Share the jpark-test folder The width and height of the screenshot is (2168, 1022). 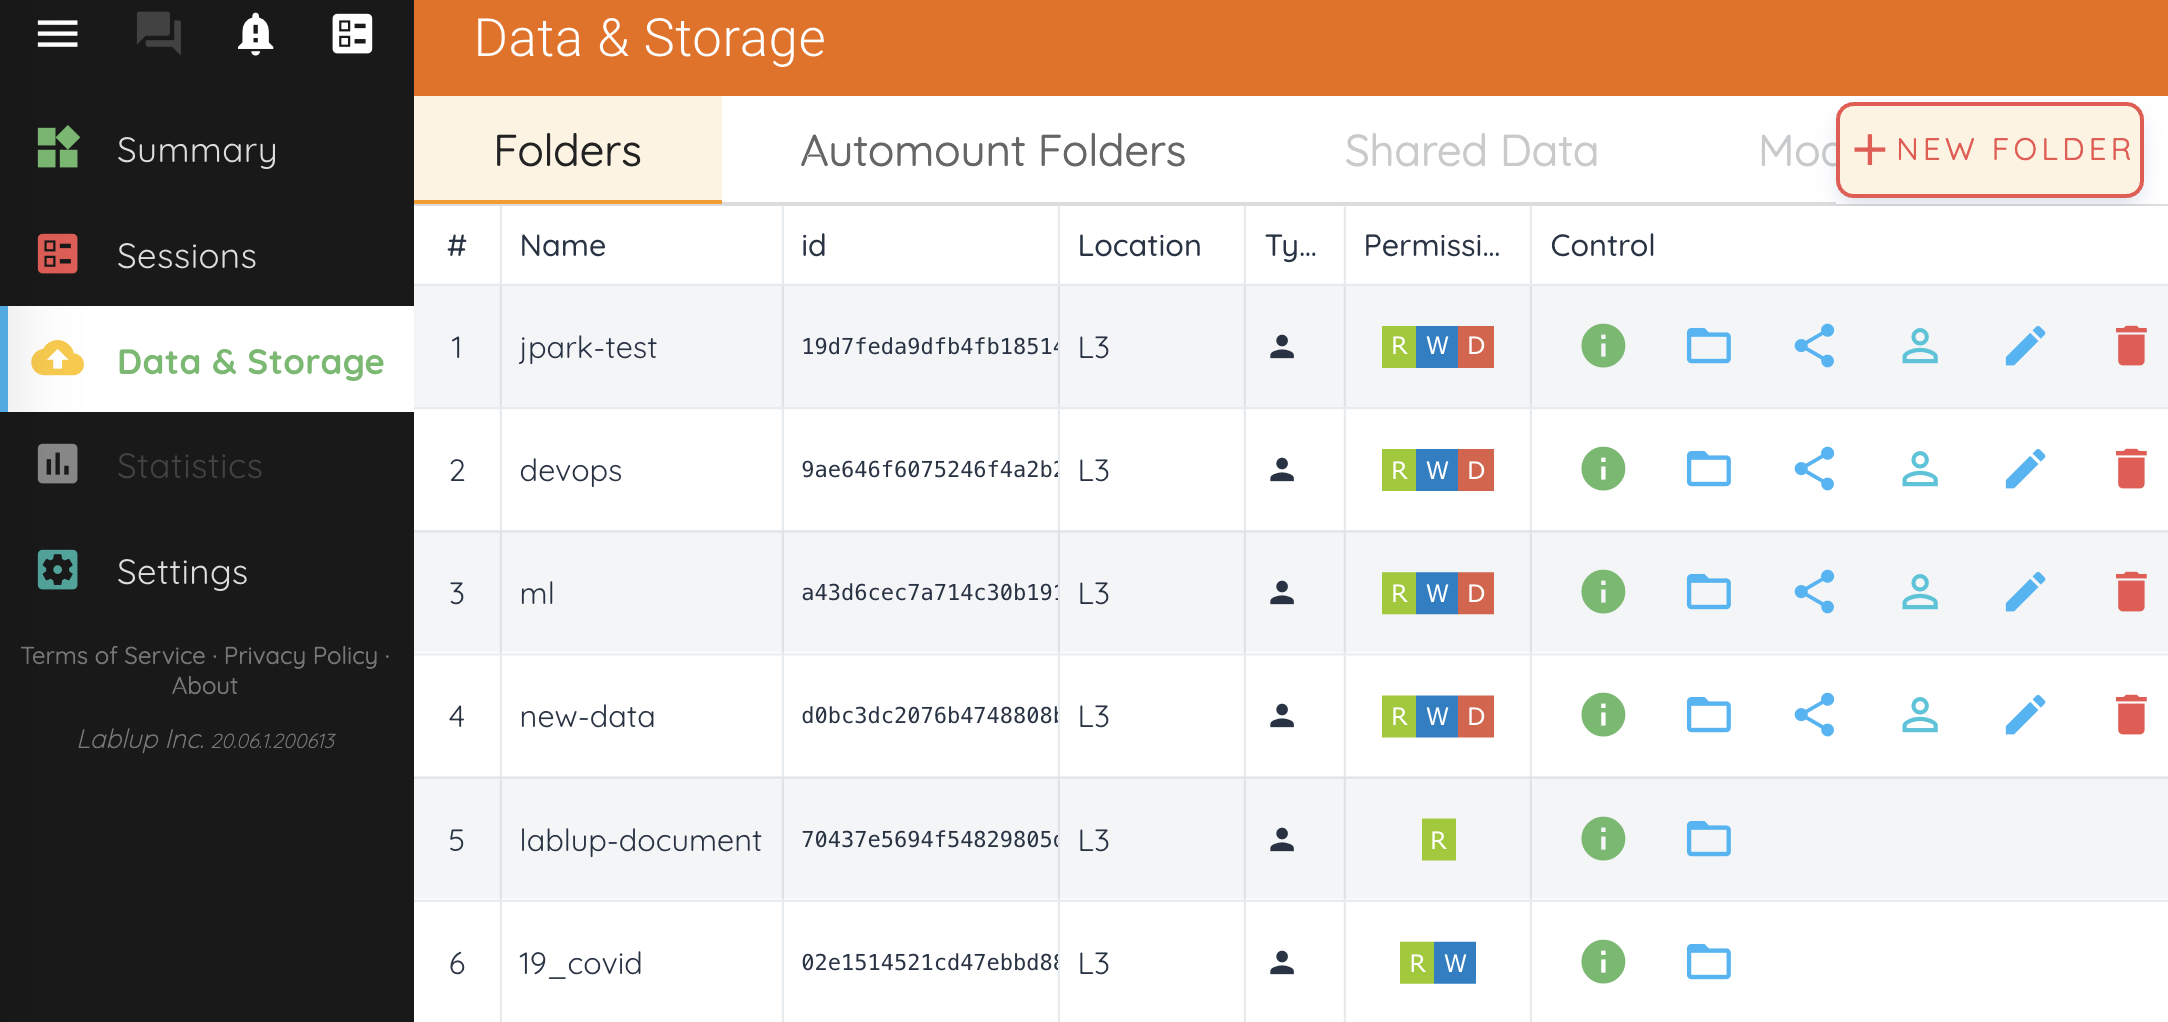[x=1814, y=346]
